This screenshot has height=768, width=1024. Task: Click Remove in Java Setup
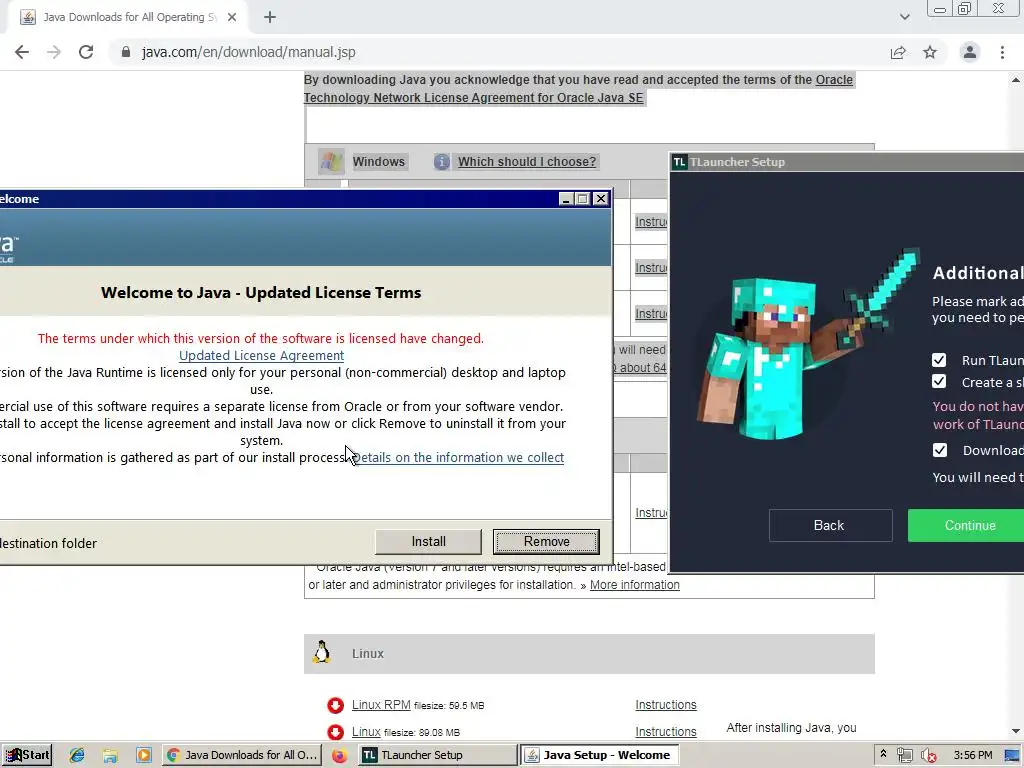[546, 541]
